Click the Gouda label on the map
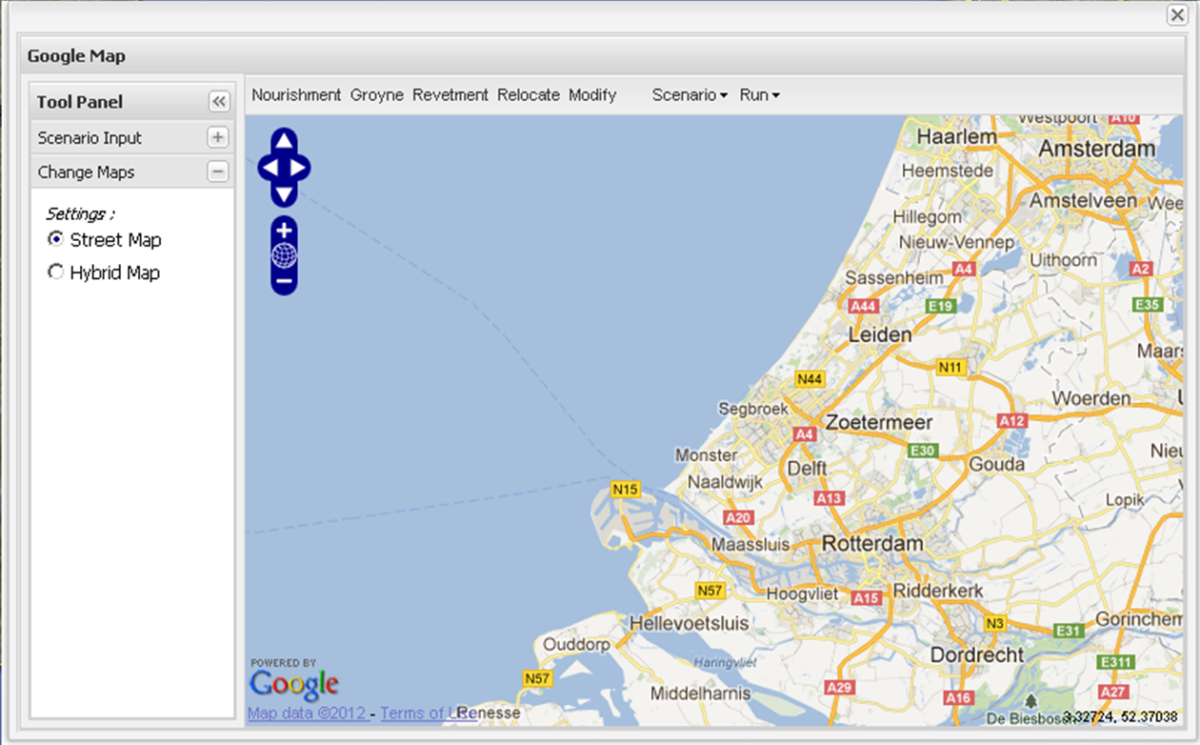Viewport: 1200px width, 745px height. (x=996, y=464)
